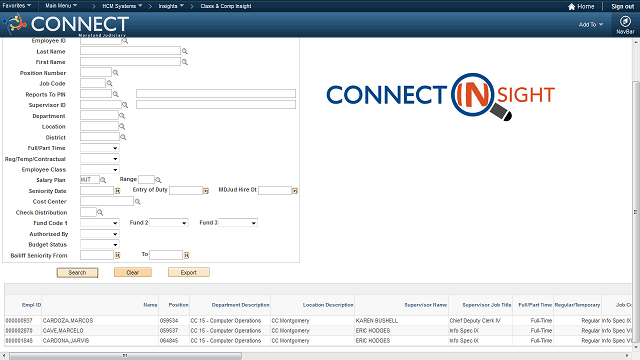Open Location lookup magnifier
Image resolution: width=640 pixels, height=360 pixels.
coord(122,127)
